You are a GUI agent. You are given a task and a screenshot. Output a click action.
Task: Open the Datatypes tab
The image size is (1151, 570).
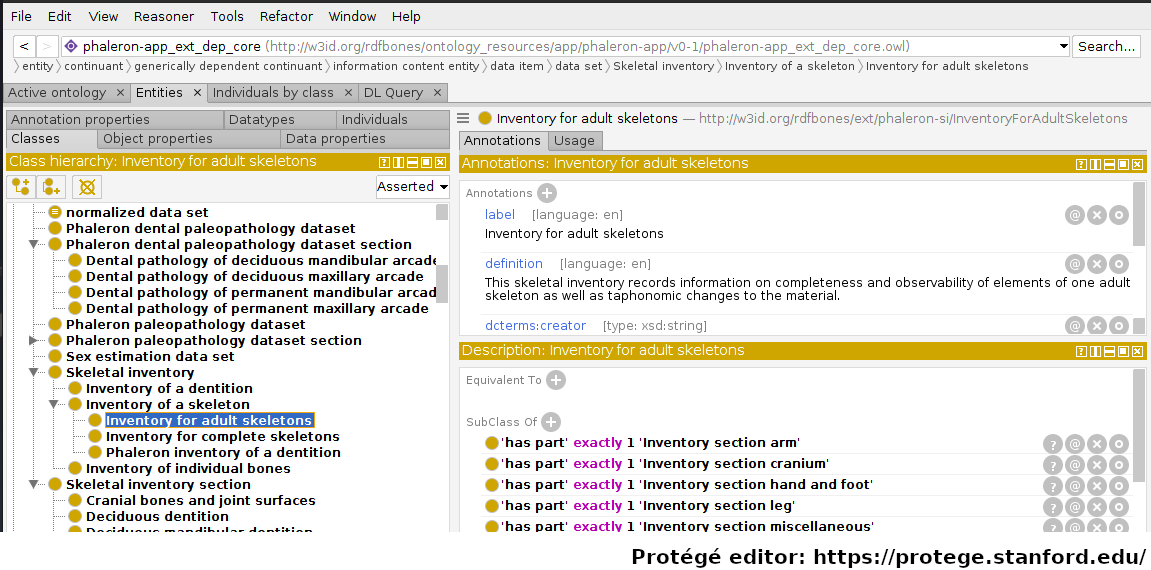[x=280, y=120]
